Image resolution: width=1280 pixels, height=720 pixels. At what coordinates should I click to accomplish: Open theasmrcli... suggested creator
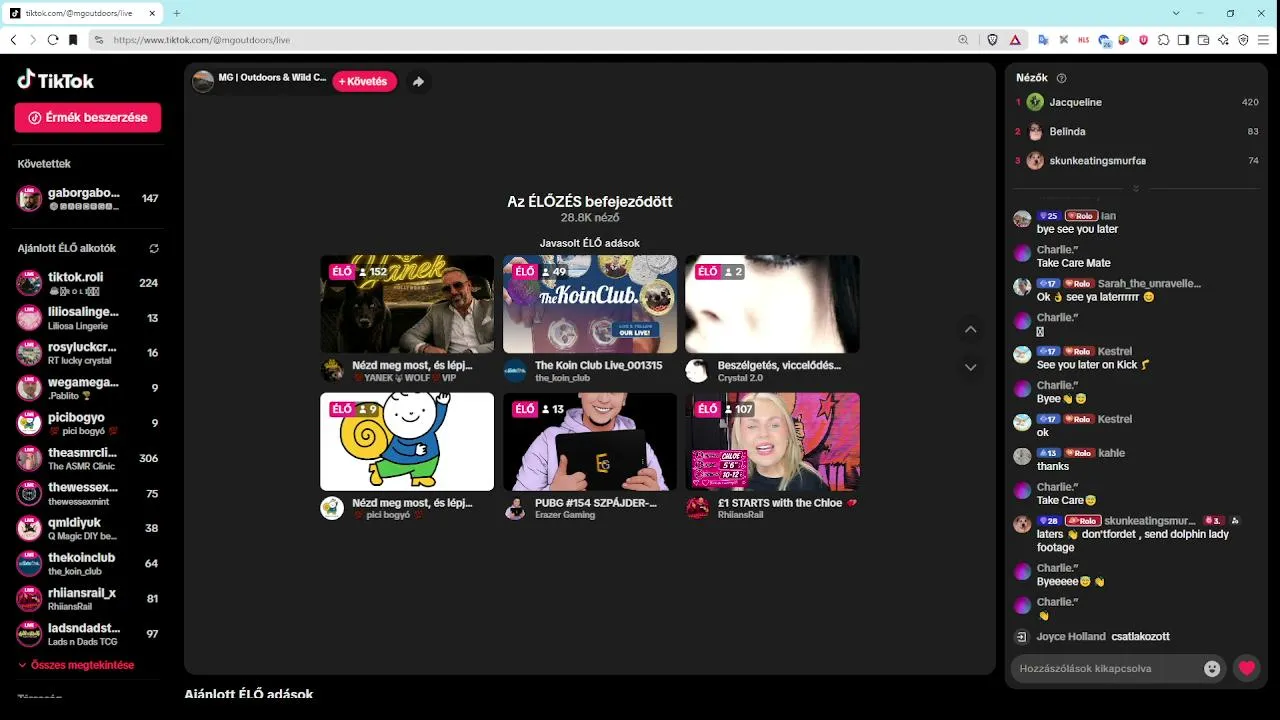88,458
